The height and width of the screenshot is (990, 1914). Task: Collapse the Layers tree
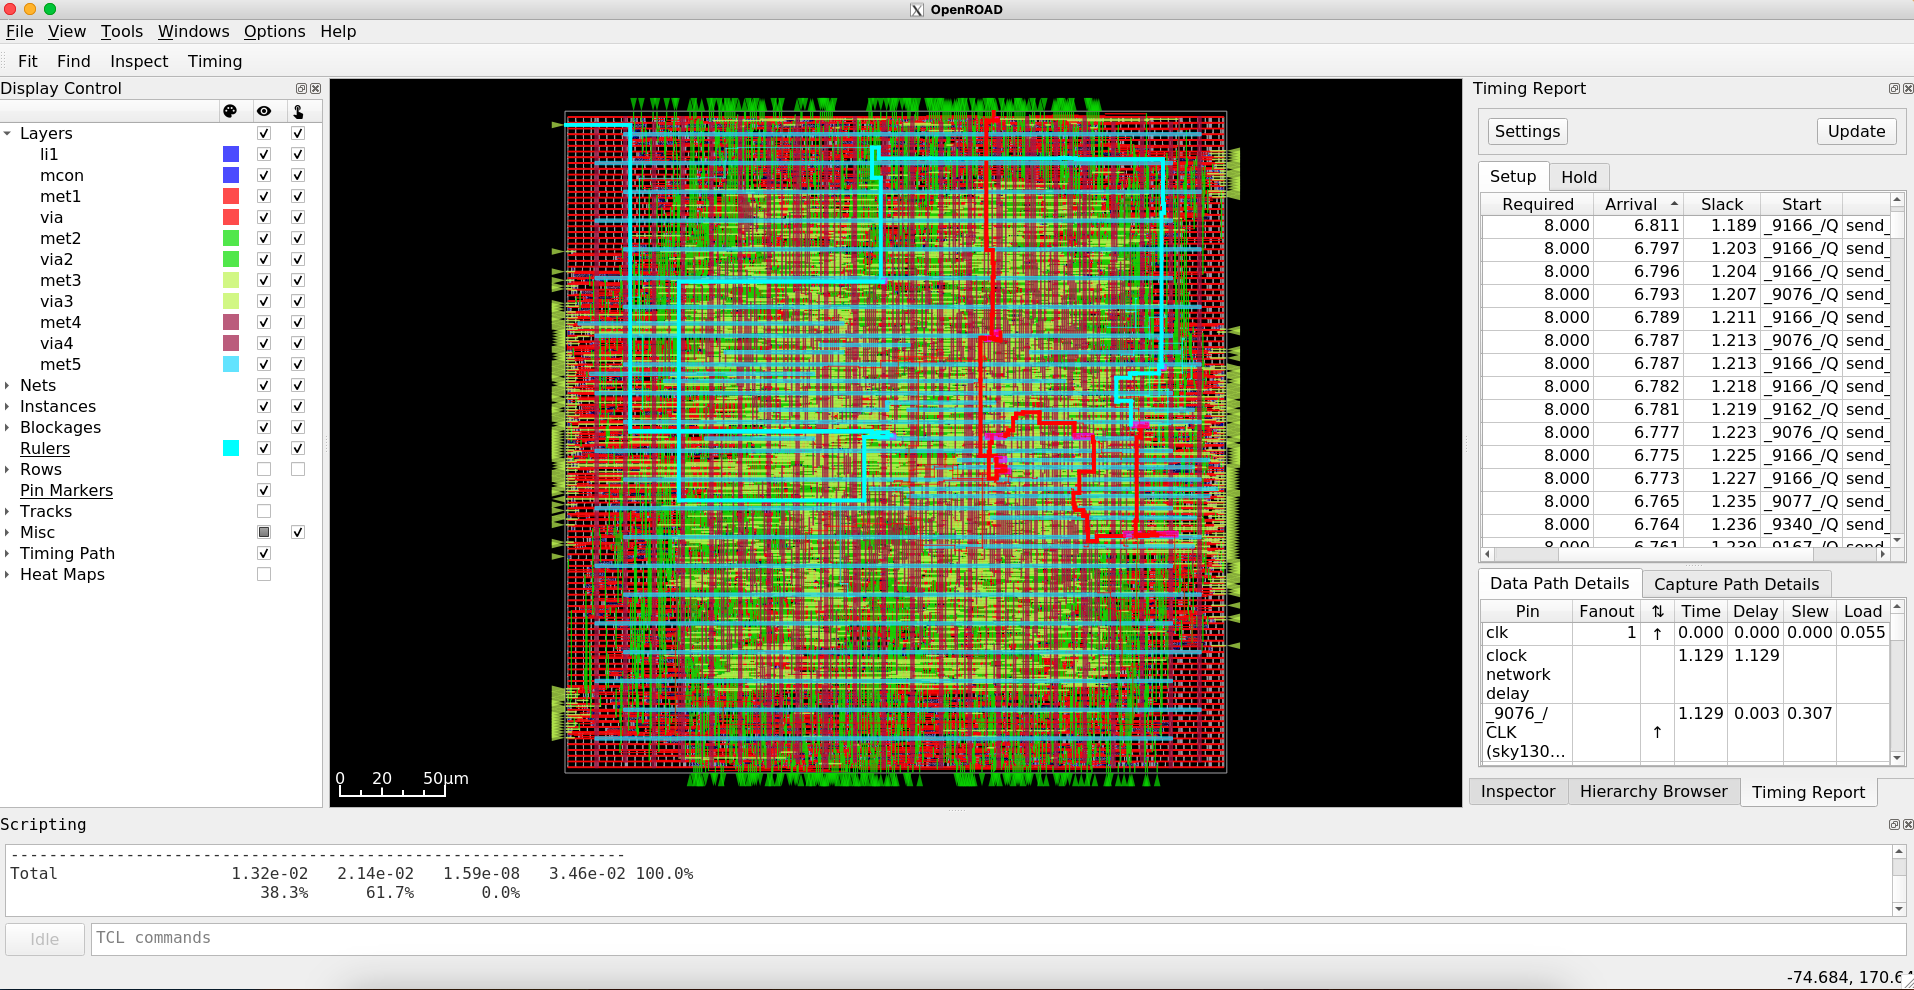click(x=8, y=133)
